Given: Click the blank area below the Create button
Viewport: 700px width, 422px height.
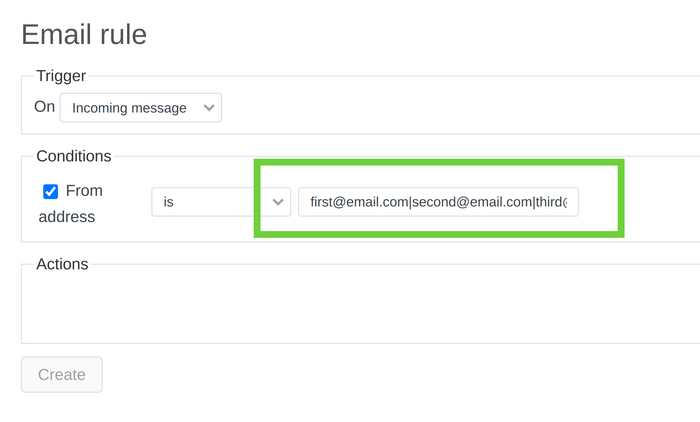Looking at the screenshot, I should tap(62, 406).
